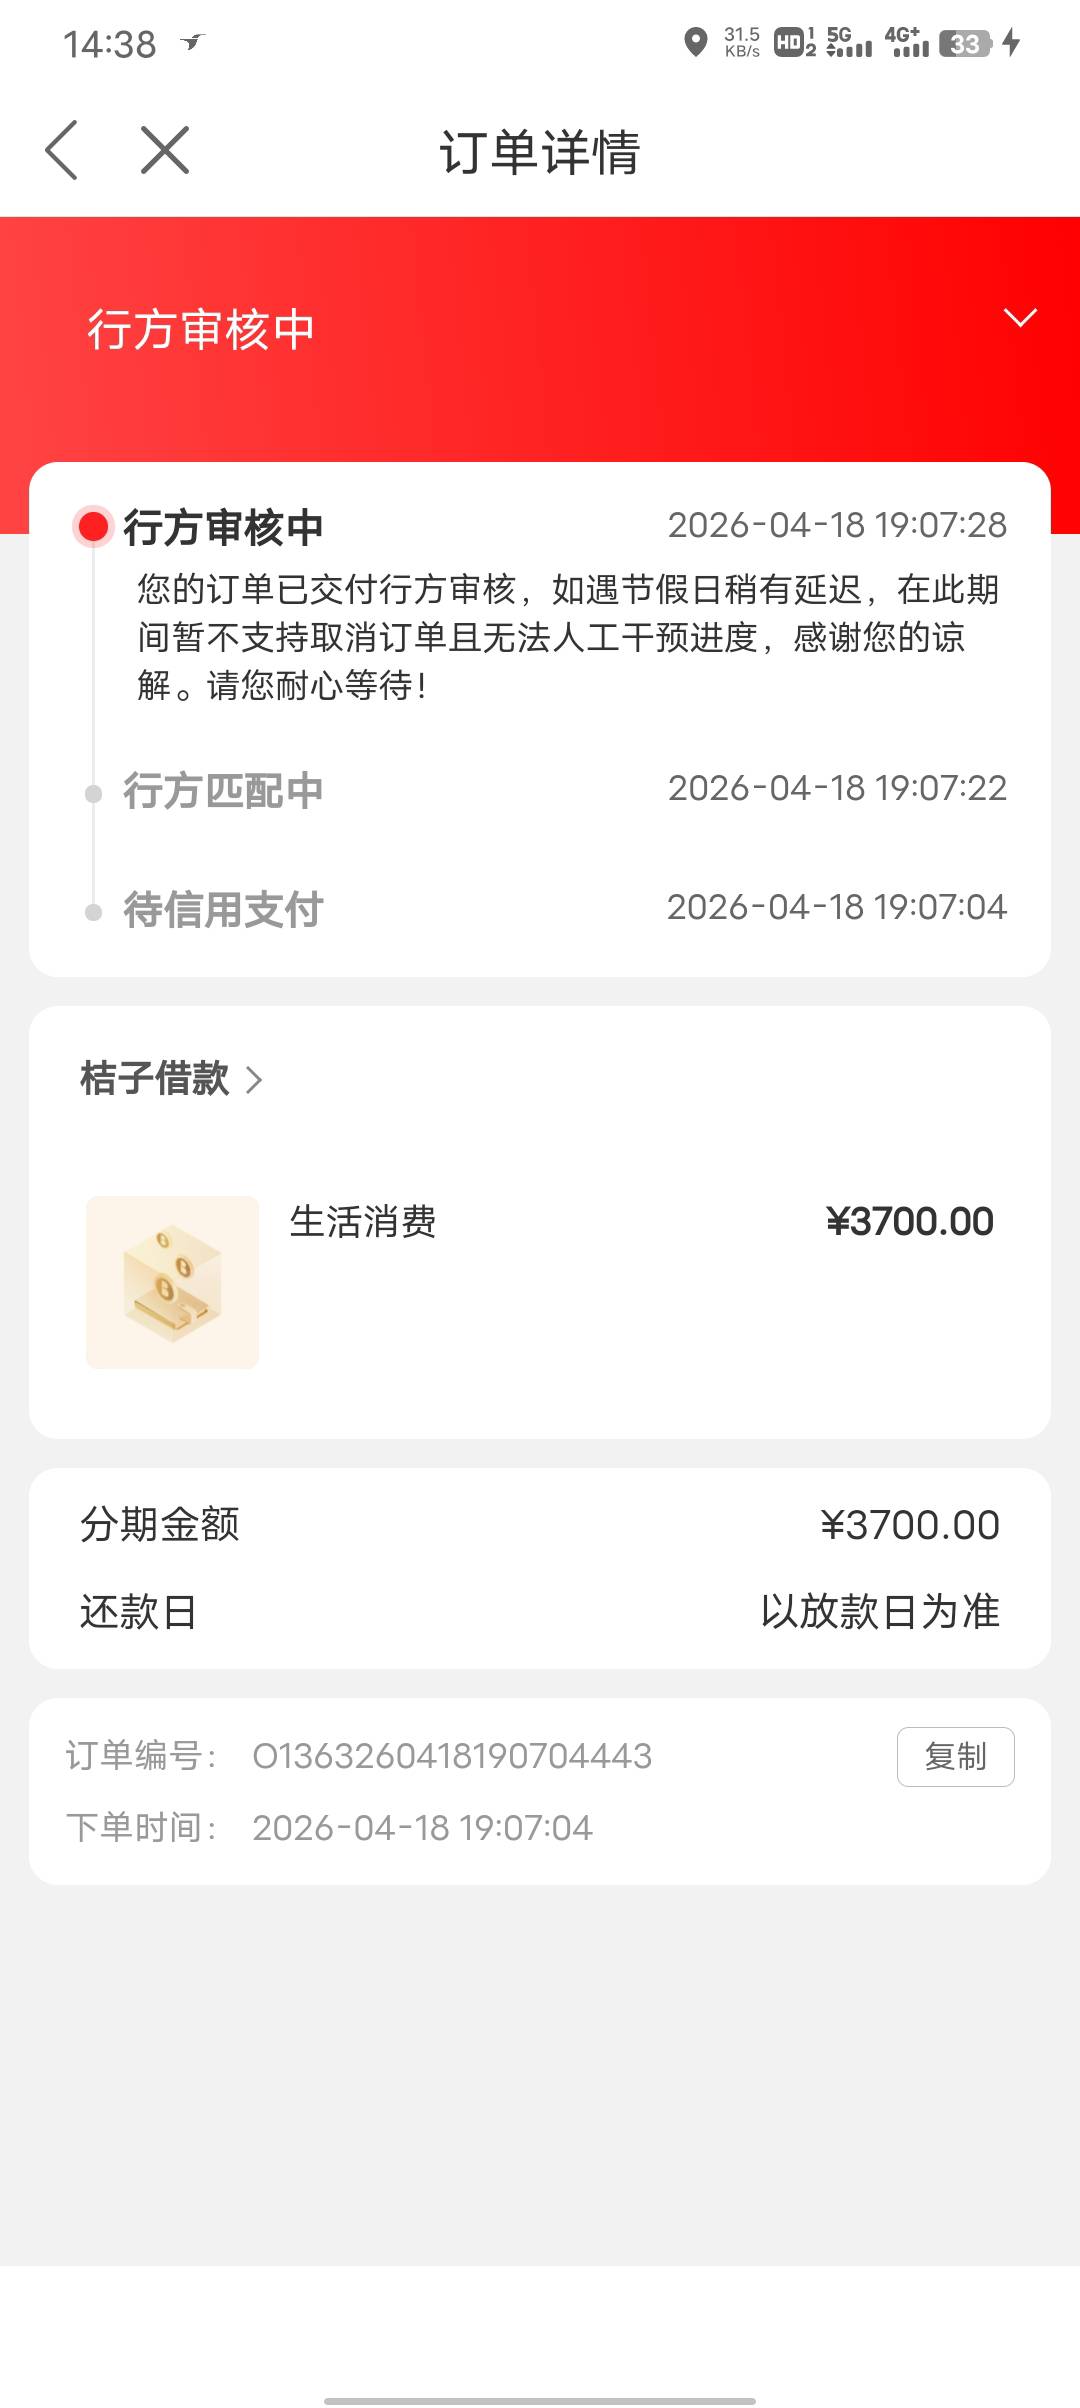The height and width of the screenshot is (2408, 1080).
Task: Close the order details page
Action: pos(165,151)
